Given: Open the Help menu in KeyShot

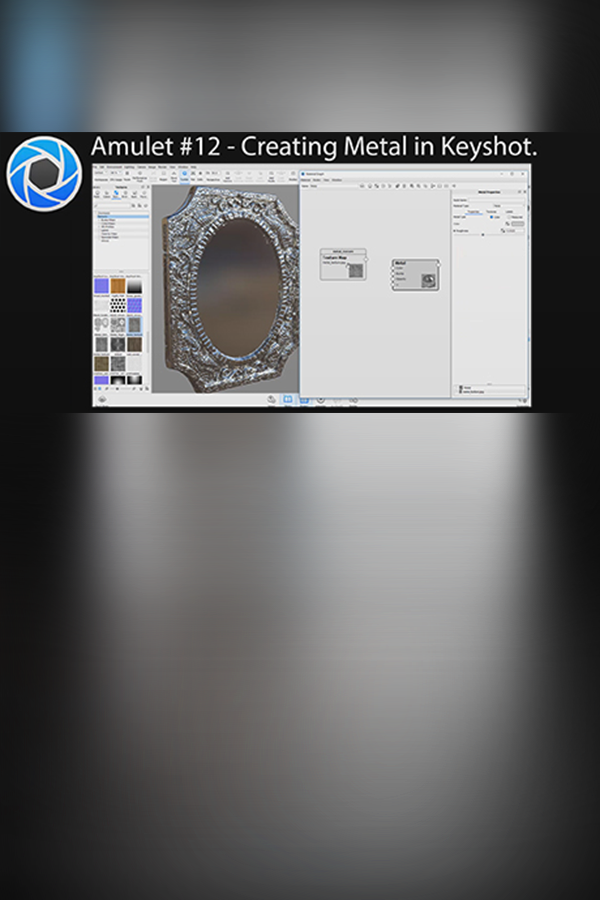Looking at the screenshot, I should (193, 167).
